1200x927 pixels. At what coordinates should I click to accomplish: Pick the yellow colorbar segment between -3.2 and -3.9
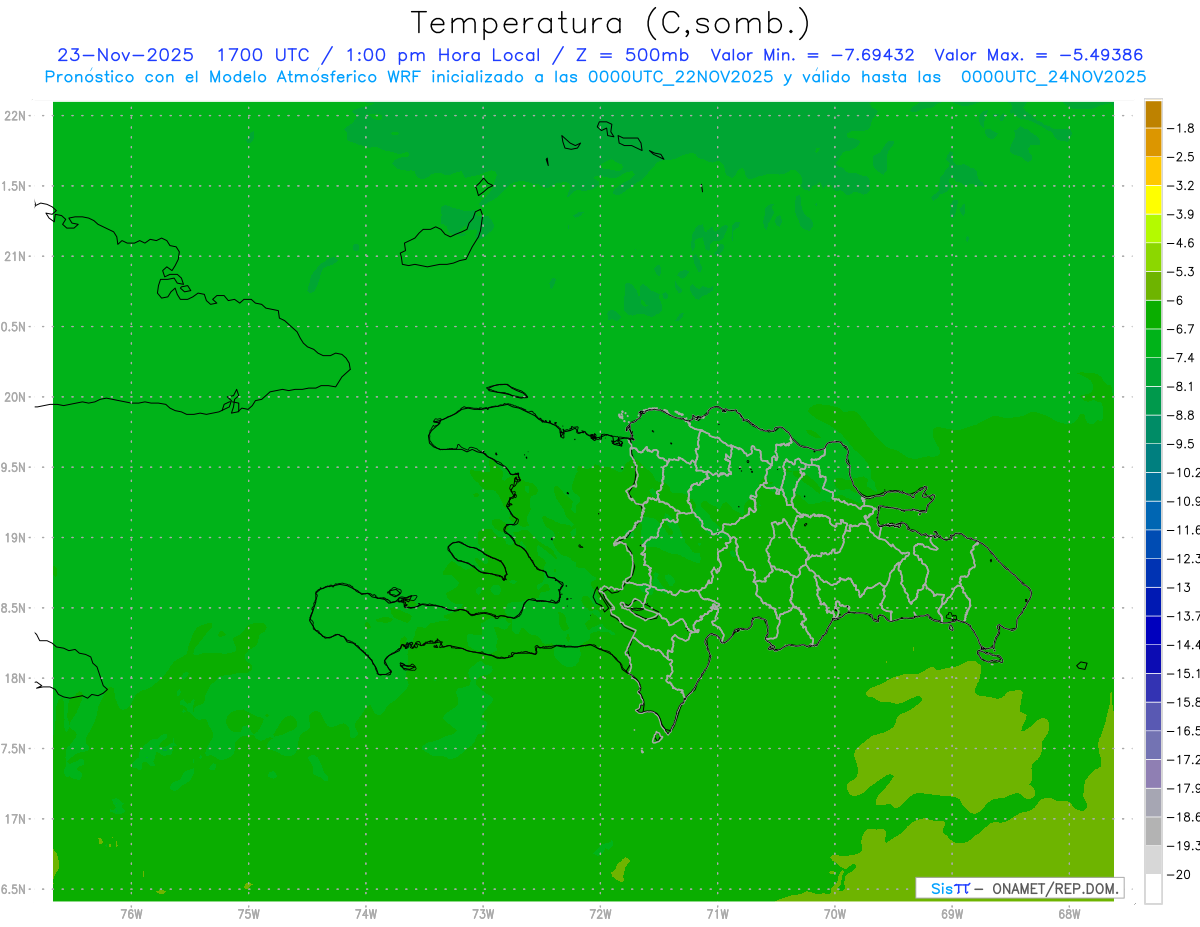[1153, 200]
